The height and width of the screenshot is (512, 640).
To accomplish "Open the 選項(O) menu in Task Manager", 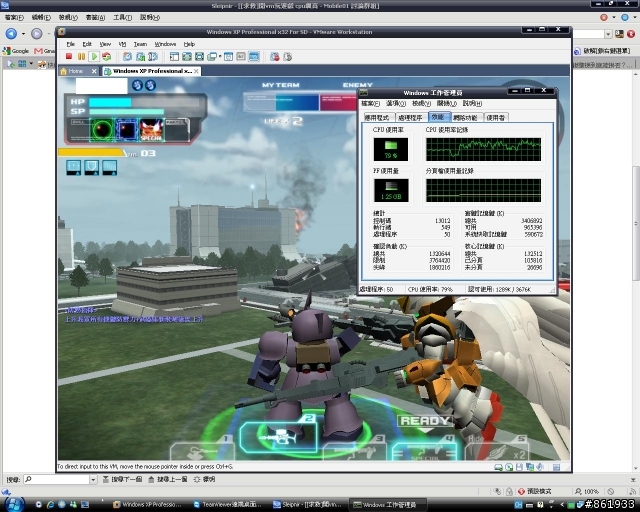I will click(x=396, y=103).
